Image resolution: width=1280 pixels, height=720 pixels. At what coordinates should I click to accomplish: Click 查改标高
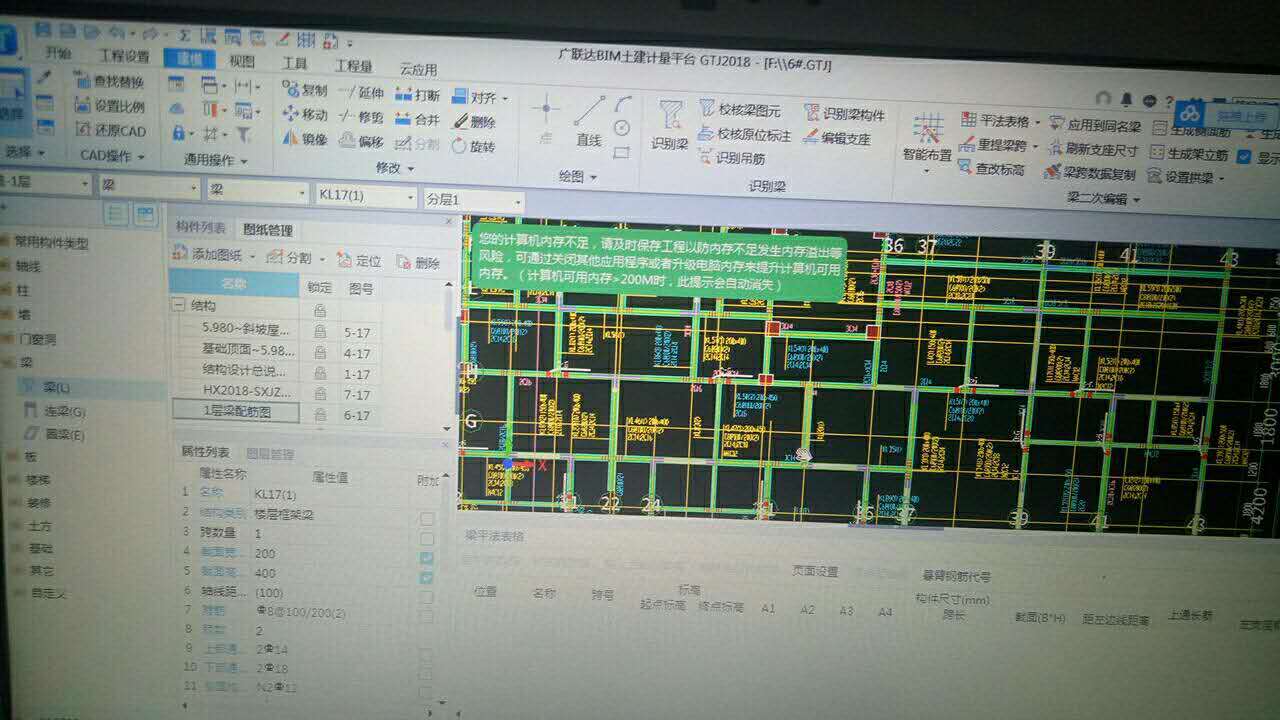coord(991,169)
